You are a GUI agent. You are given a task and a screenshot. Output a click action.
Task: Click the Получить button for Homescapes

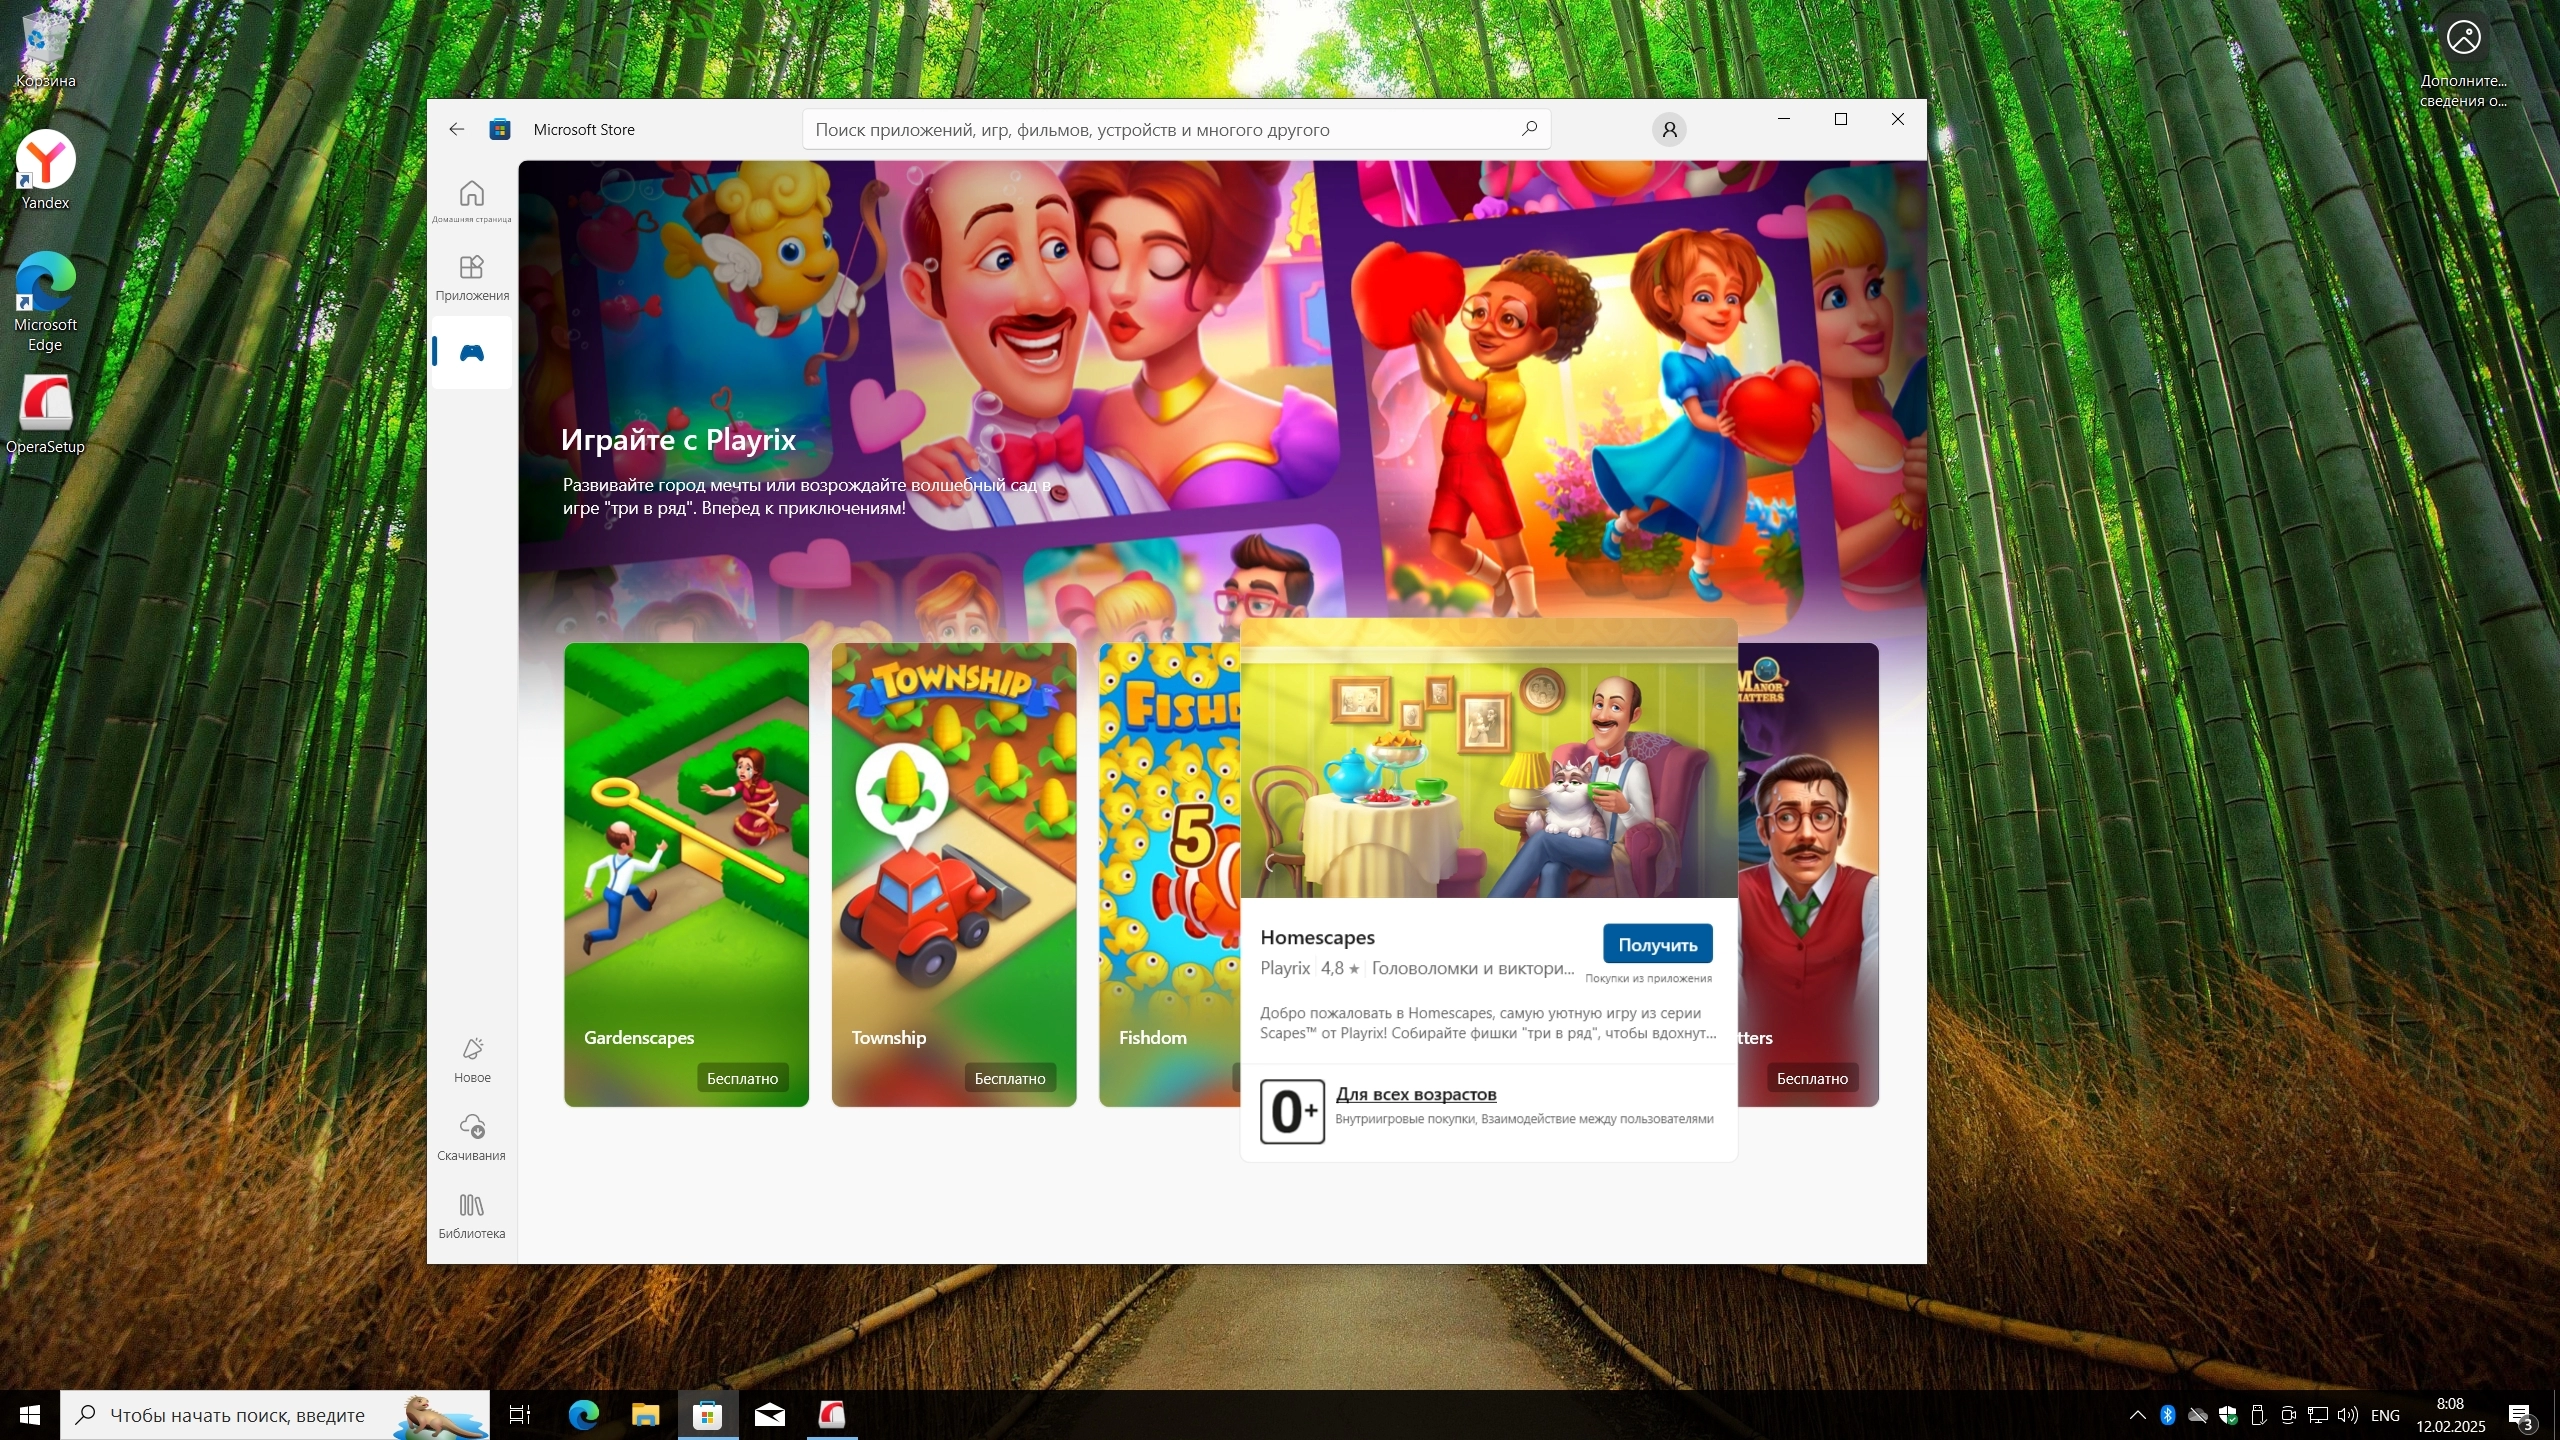[1657, 944]
